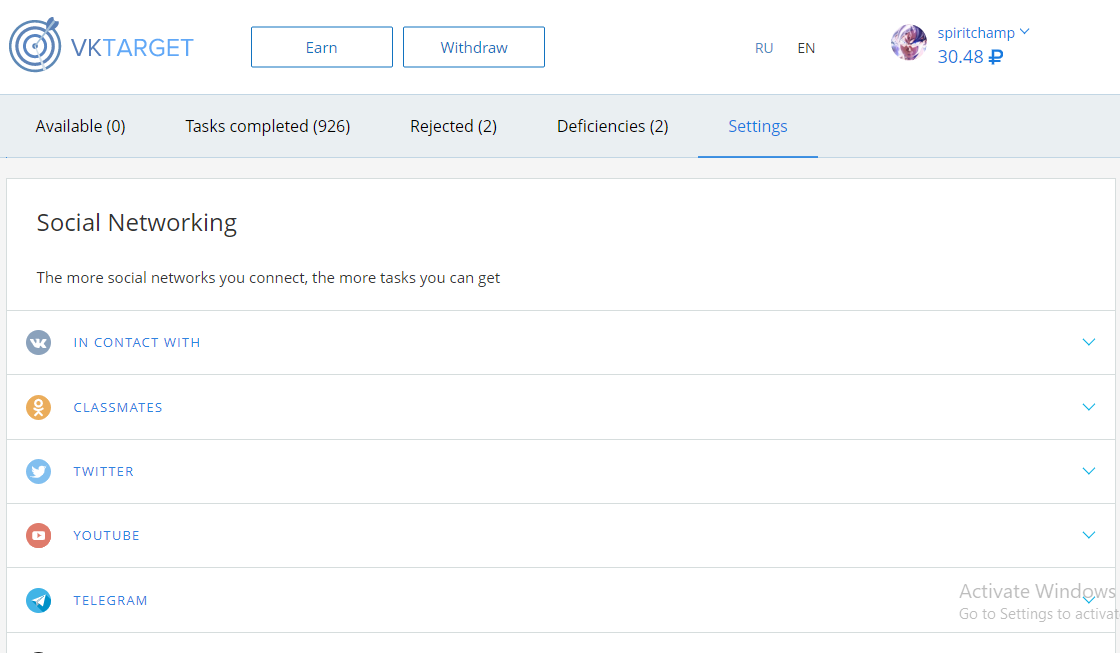Expand the TELEGRAM section chevron
The image size is (1120, 653).
1089,600
